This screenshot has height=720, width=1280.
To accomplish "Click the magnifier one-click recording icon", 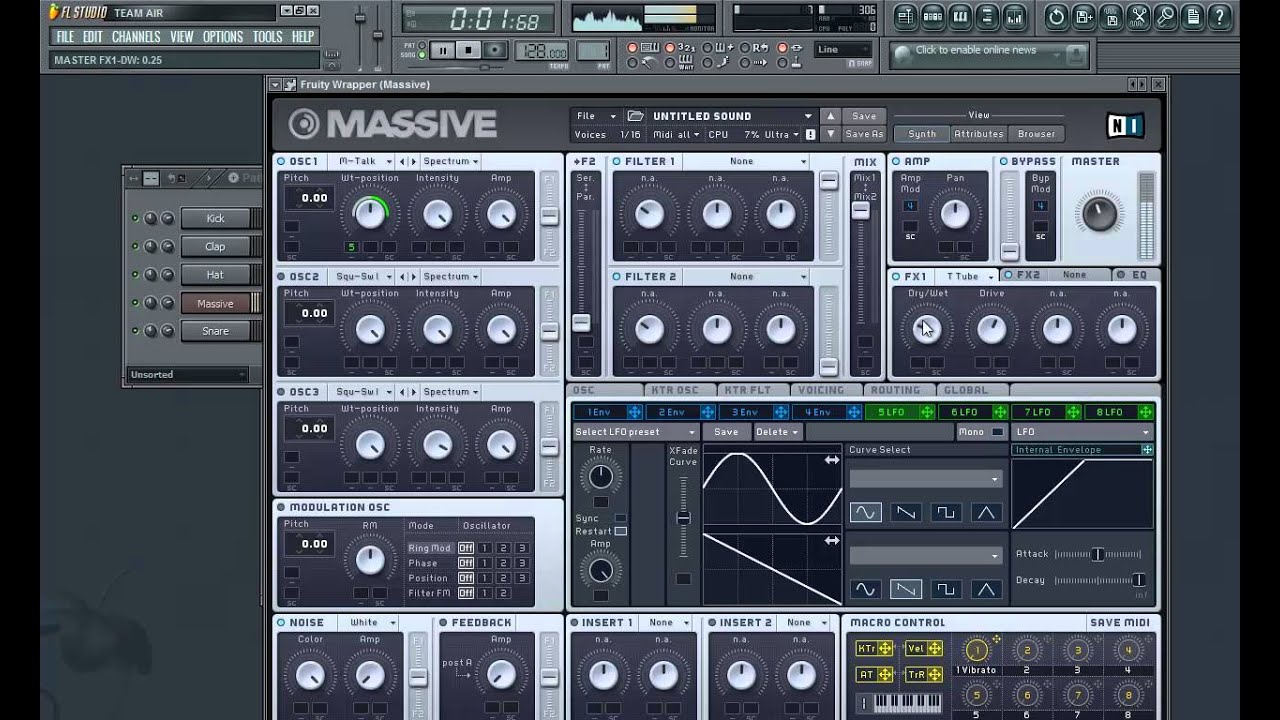I will coord(1166,16).
